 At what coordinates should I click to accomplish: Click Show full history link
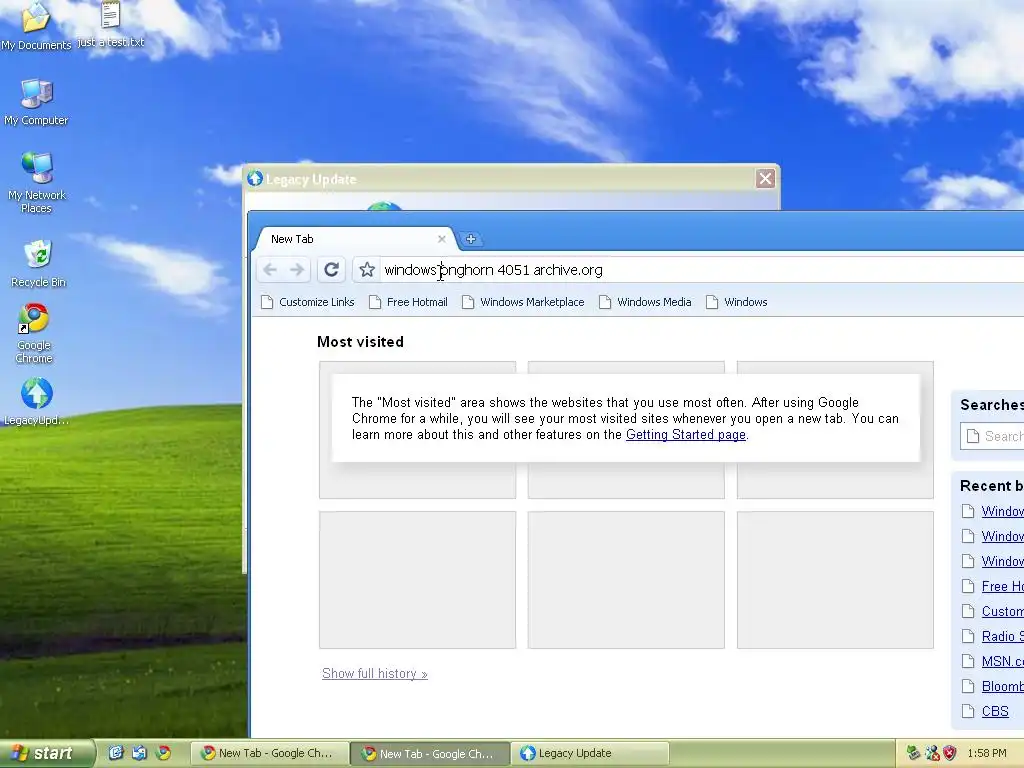pos(375,673)
